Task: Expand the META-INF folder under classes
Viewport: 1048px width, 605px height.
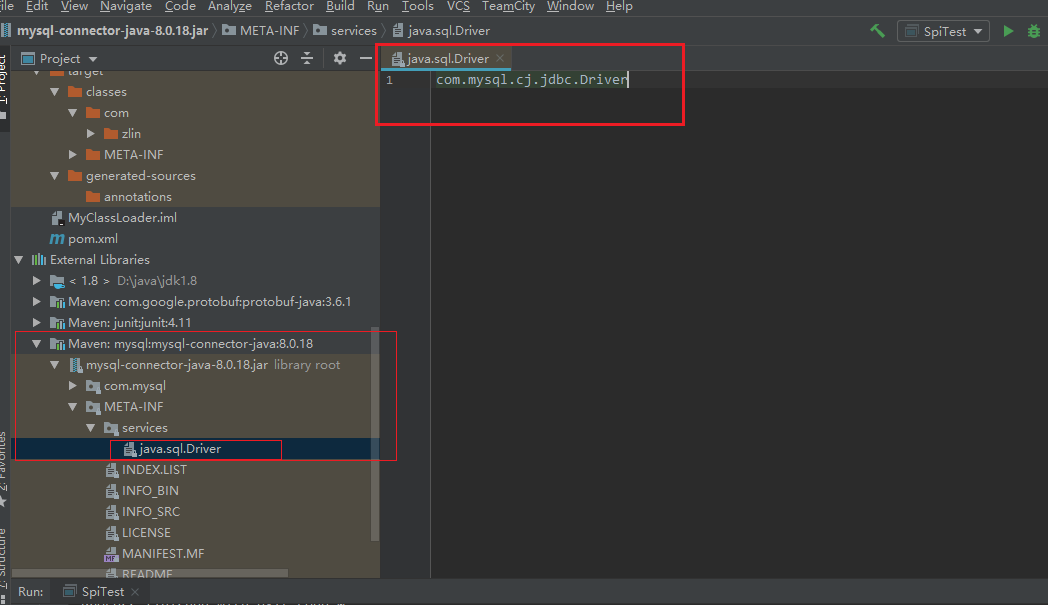Action: coord(73,154)
